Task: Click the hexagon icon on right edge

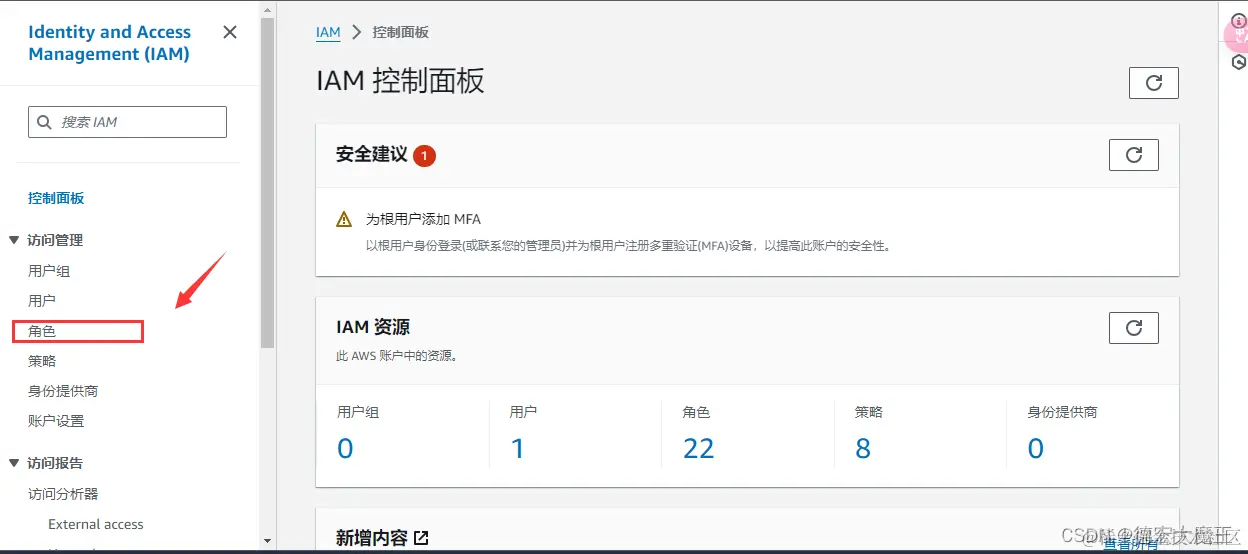Action: click(x=1239, y=62)
